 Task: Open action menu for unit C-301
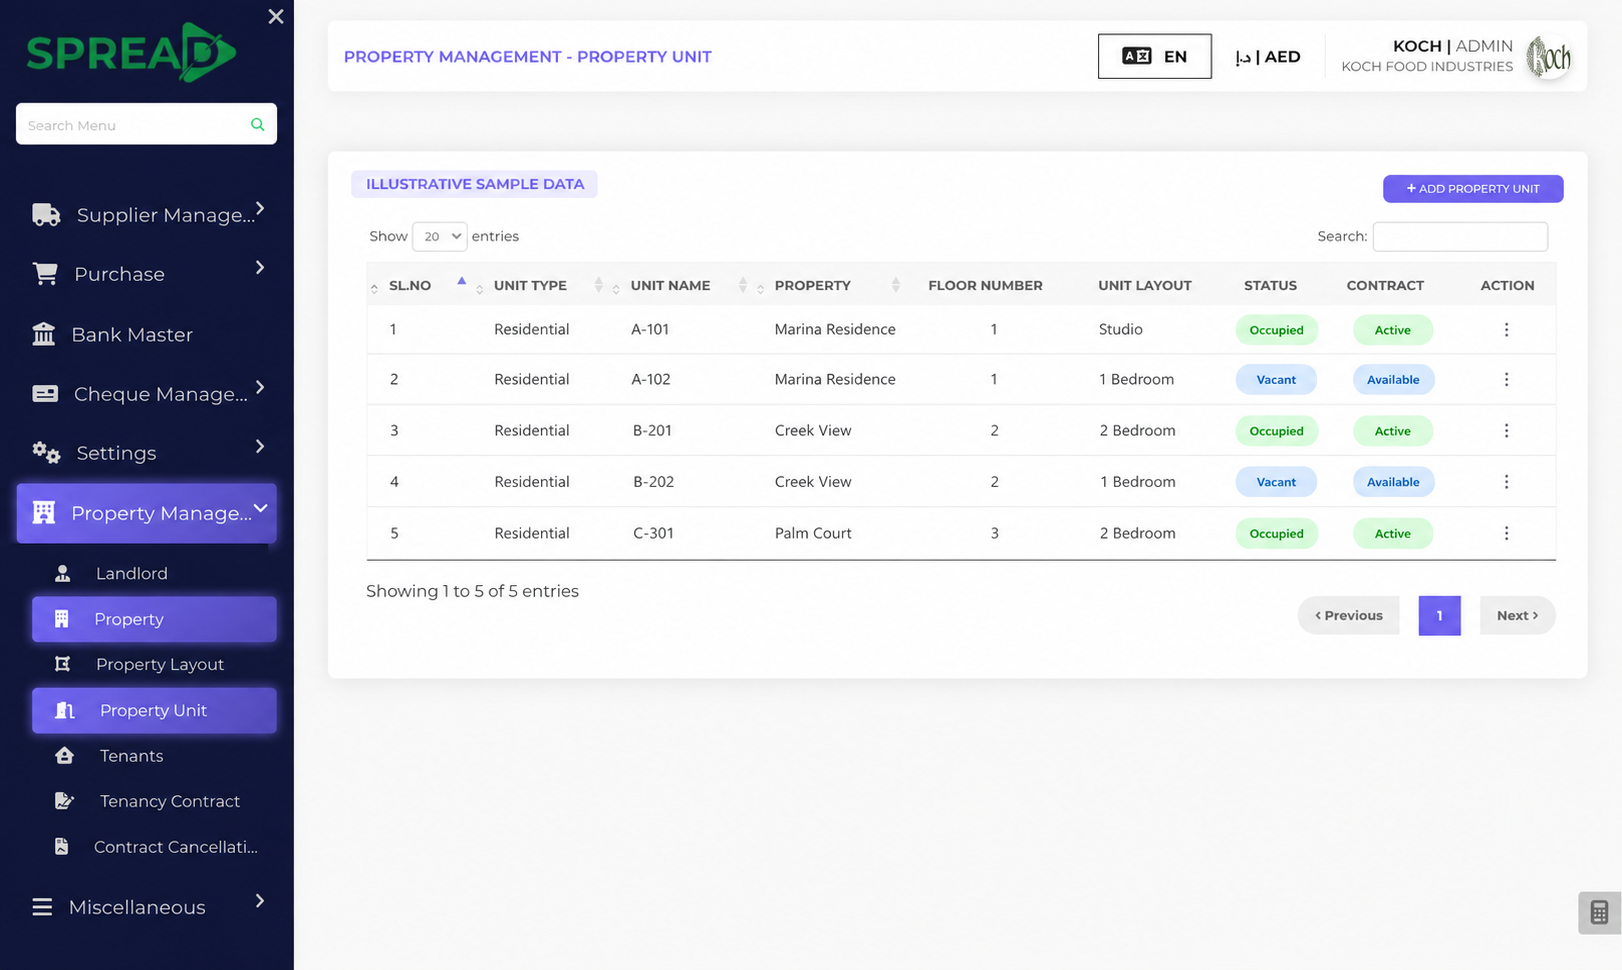[1506, 533]
